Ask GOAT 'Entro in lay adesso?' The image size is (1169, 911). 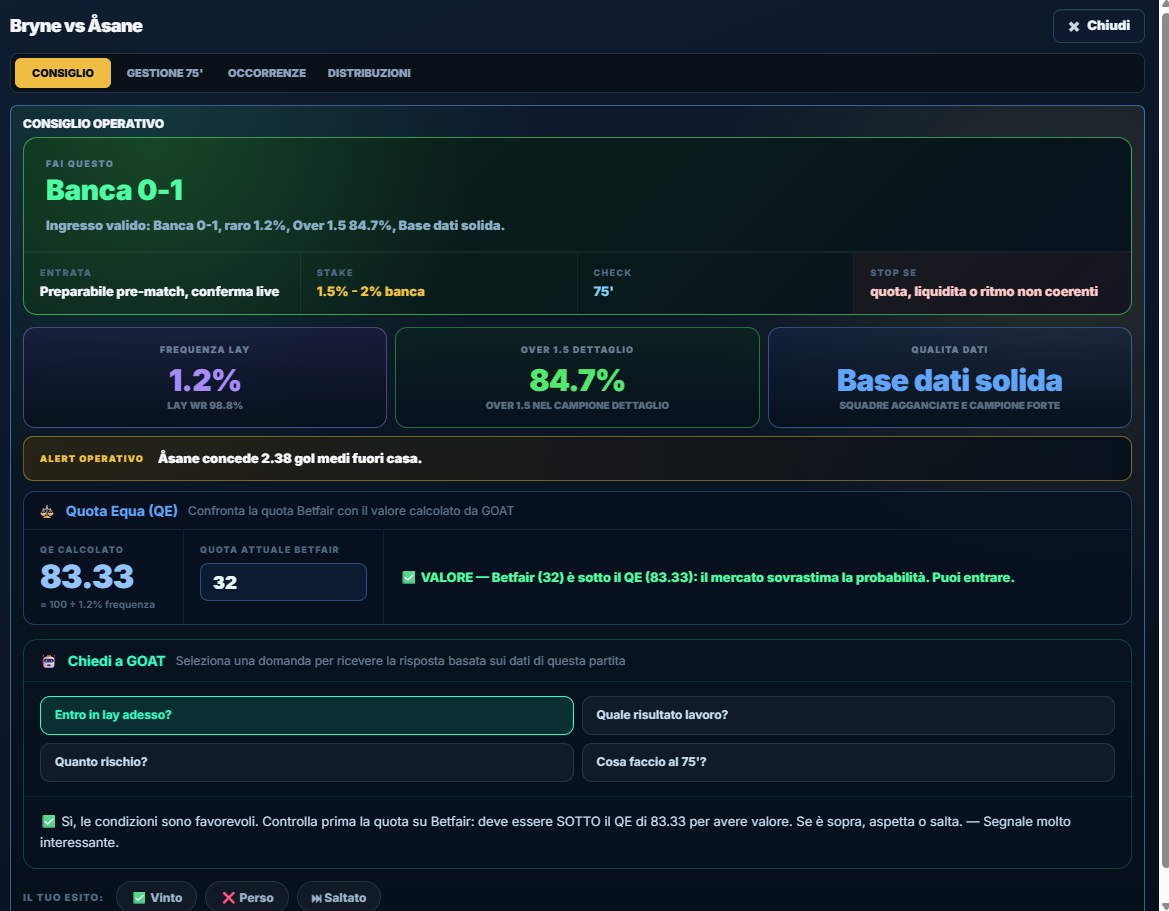click(306, 715)
